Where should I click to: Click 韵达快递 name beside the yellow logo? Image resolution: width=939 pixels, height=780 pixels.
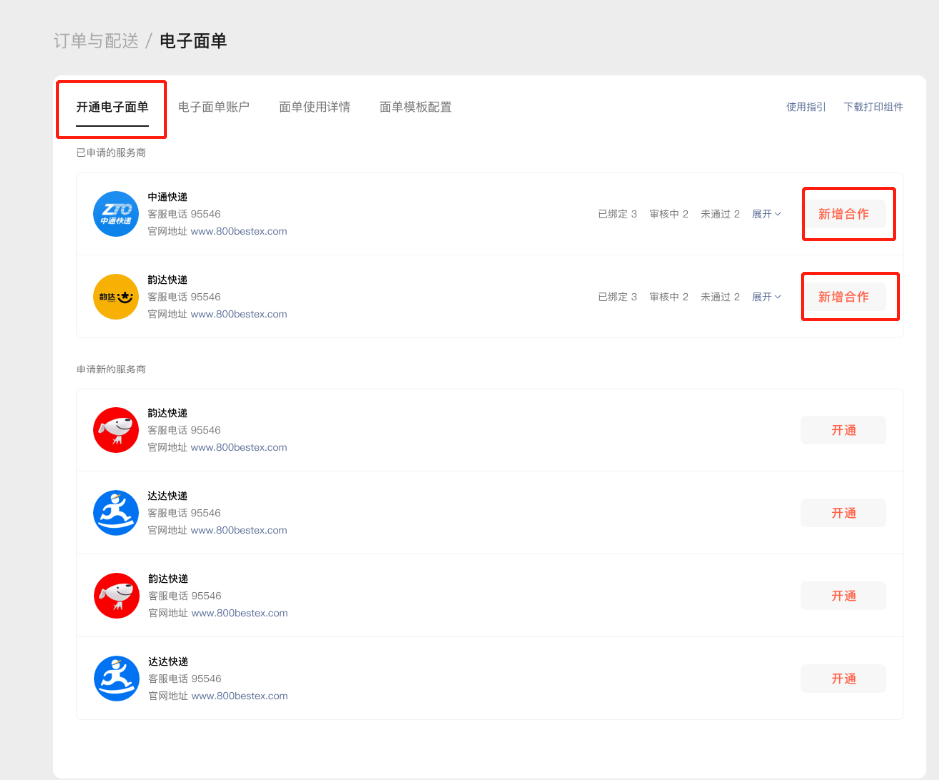(x=168, y=280)
